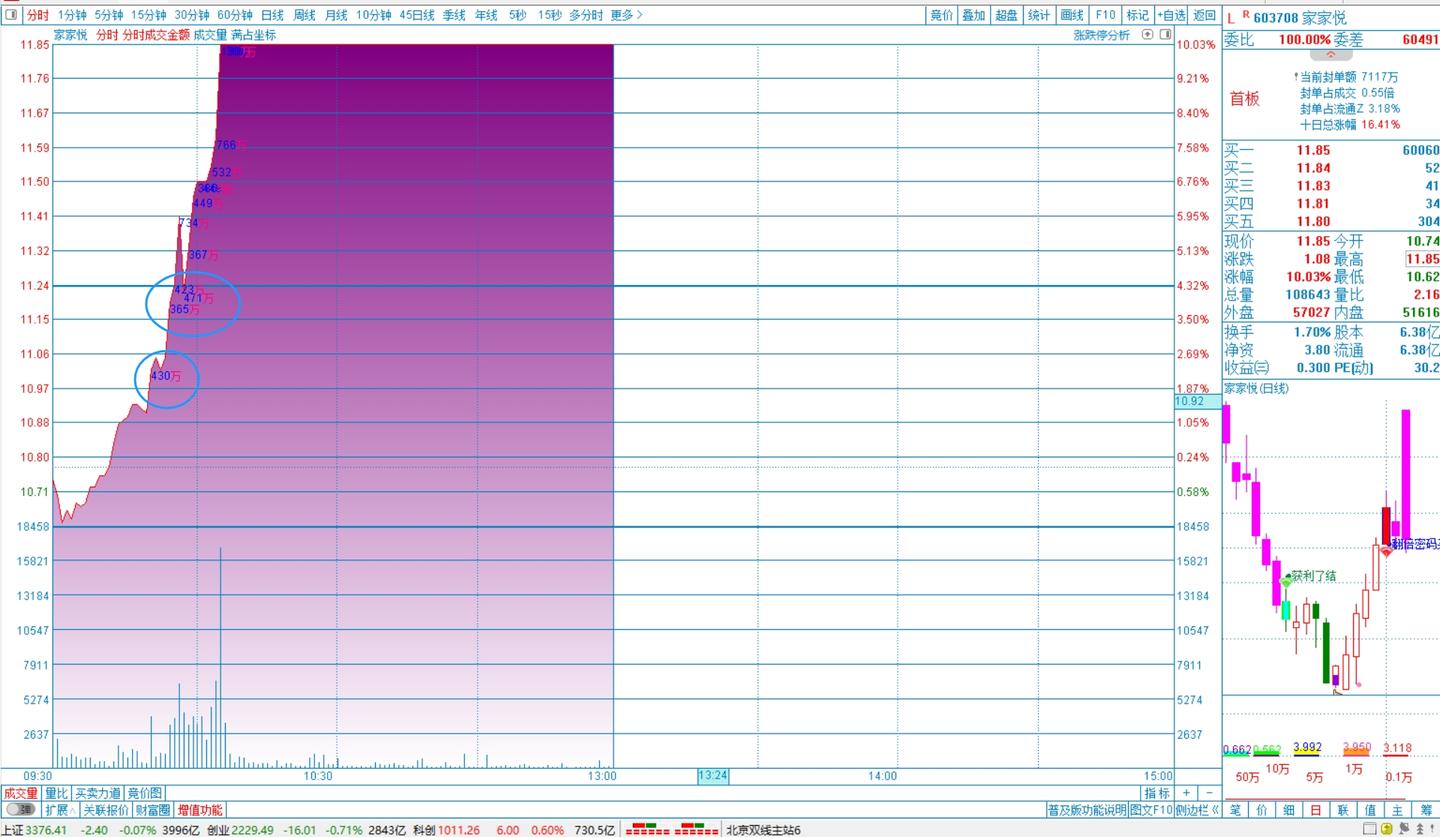Switch to the 45日线 period
The width and height of the screenshot is (1440, 837).
417,15
